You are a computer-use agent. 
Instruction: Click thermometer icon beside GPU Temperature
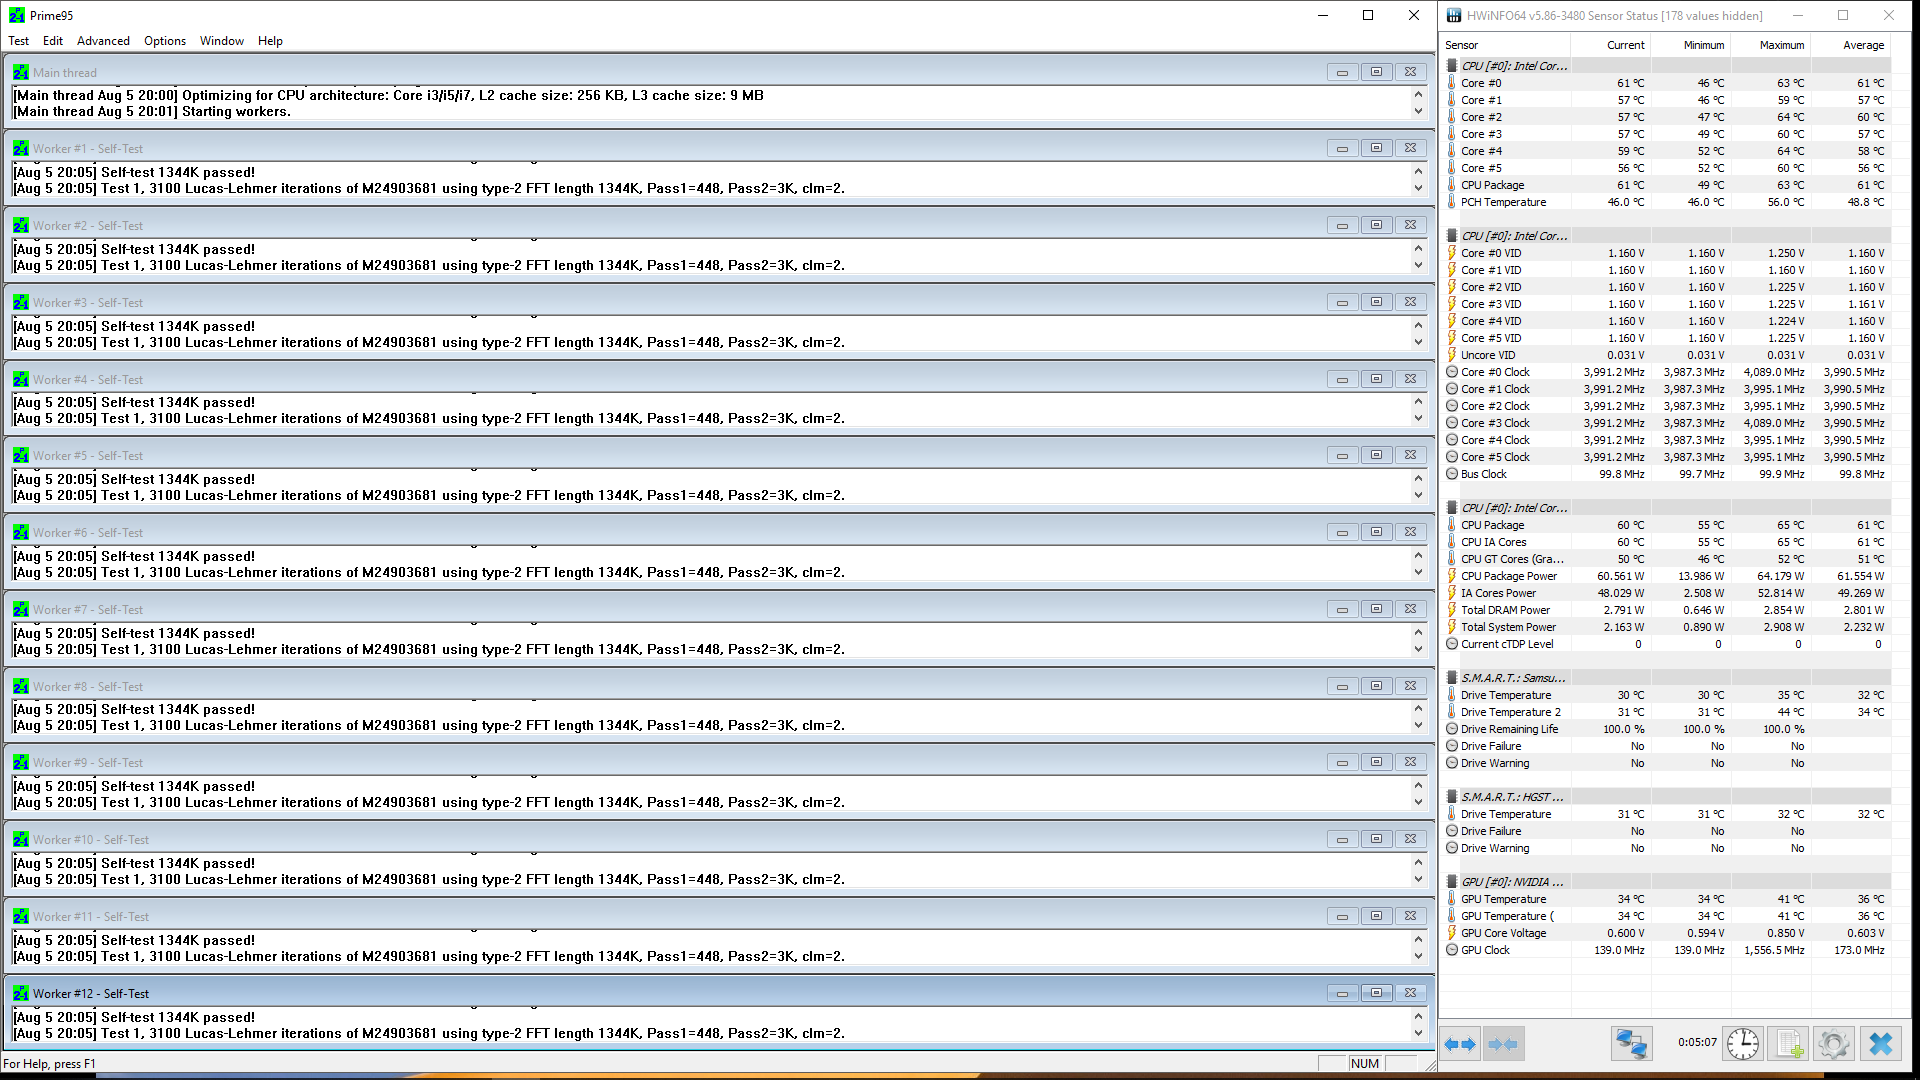1452,899
